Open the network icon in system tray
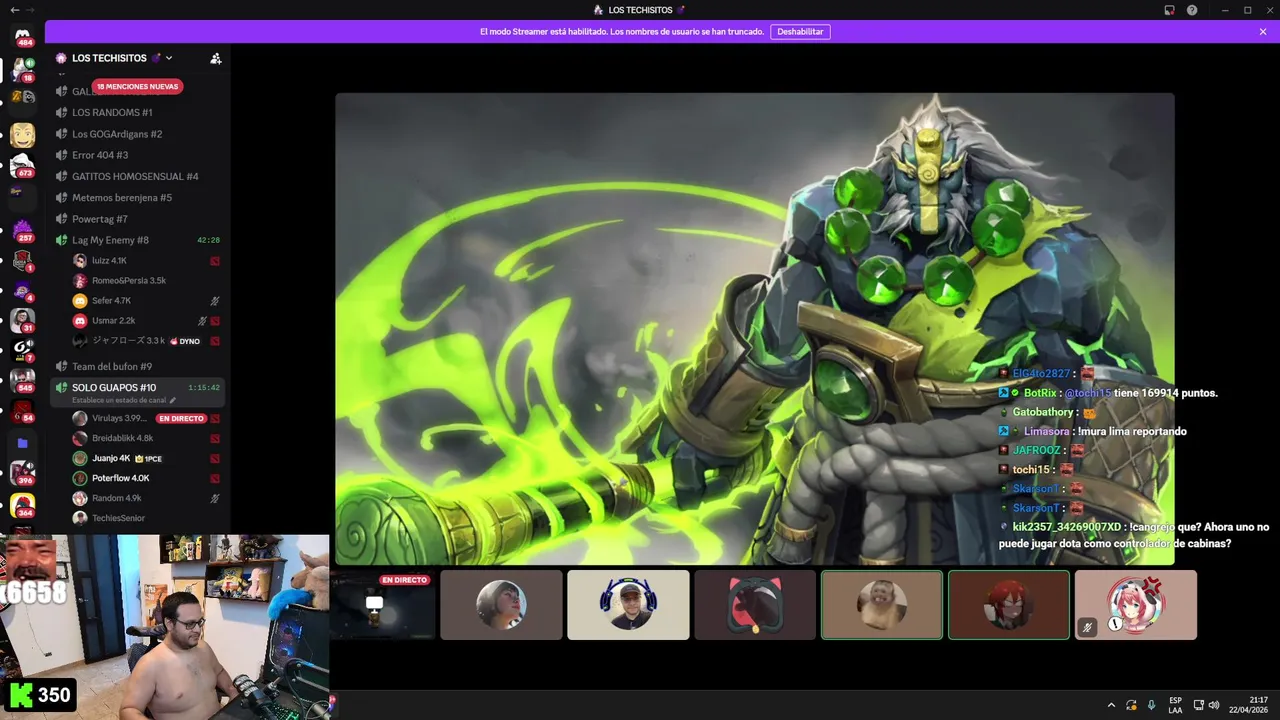 [1199, 705]
